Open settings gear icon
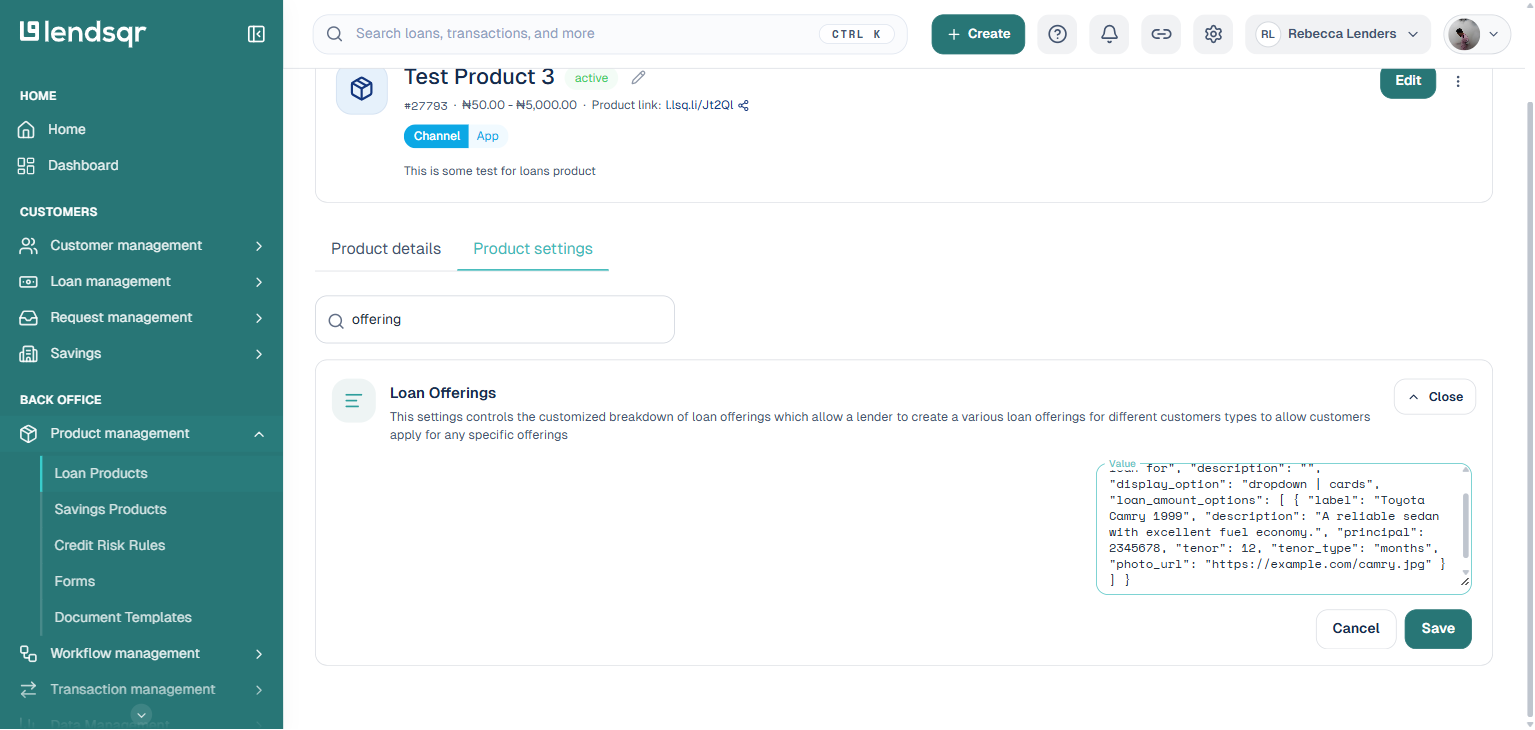 [x=1213, y=34]
